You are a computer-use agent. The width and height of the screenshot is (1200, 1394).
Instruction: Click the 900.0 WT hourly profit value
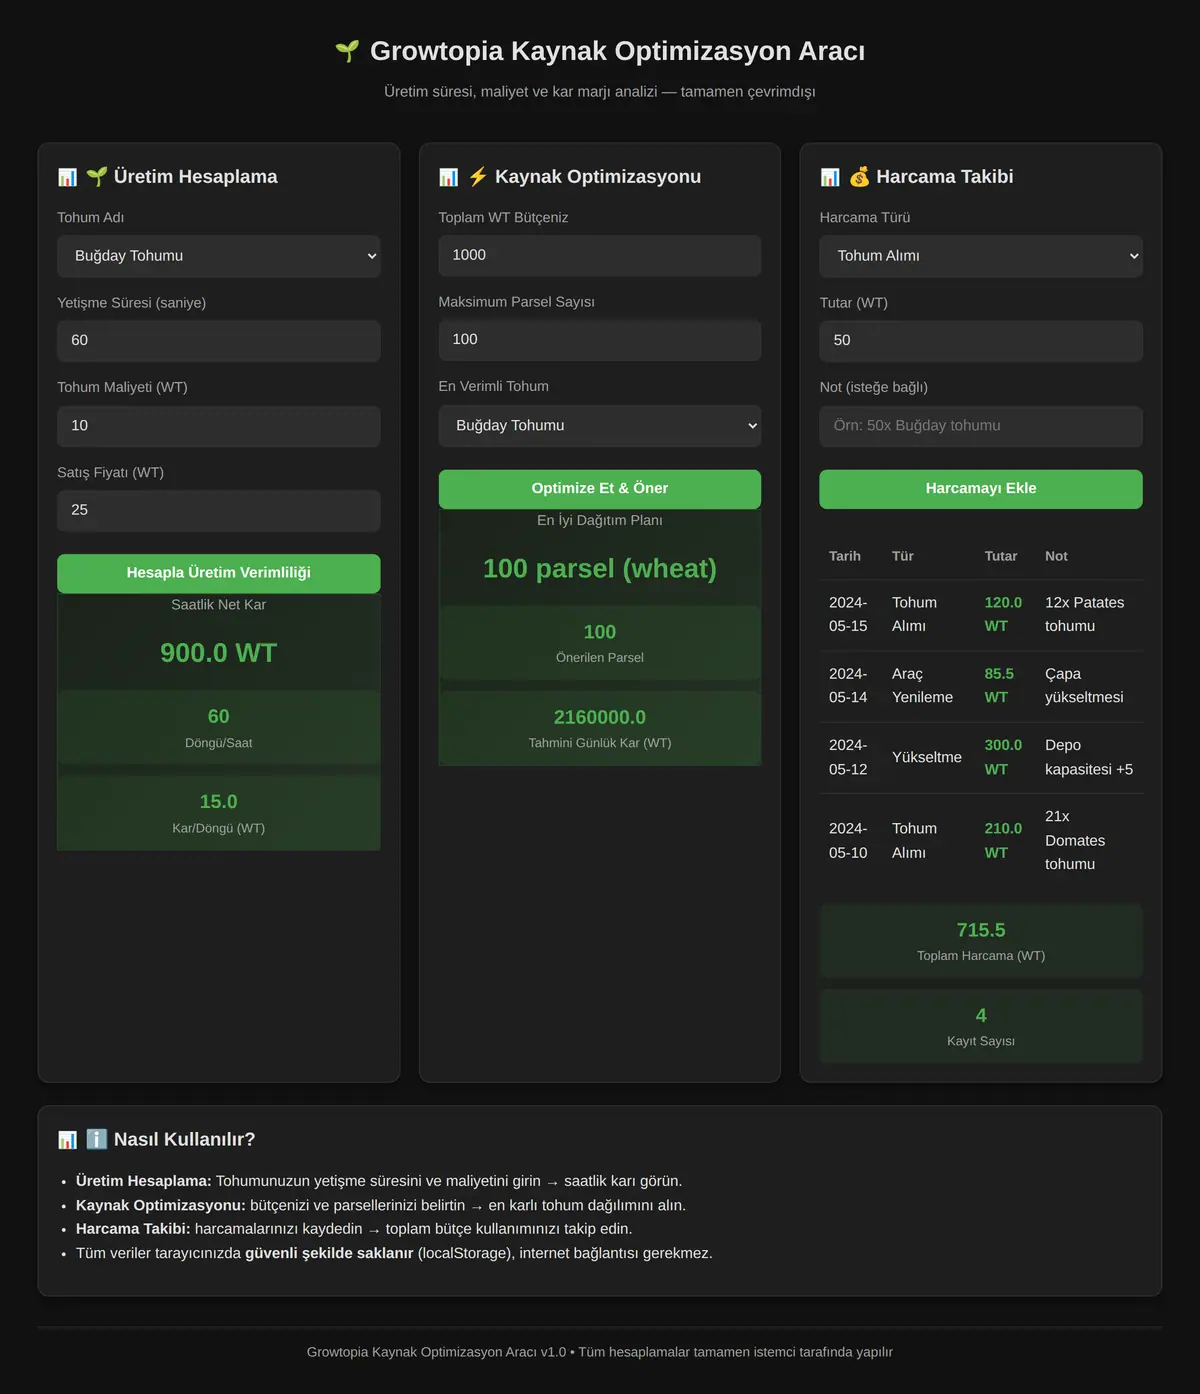point(219,653)
